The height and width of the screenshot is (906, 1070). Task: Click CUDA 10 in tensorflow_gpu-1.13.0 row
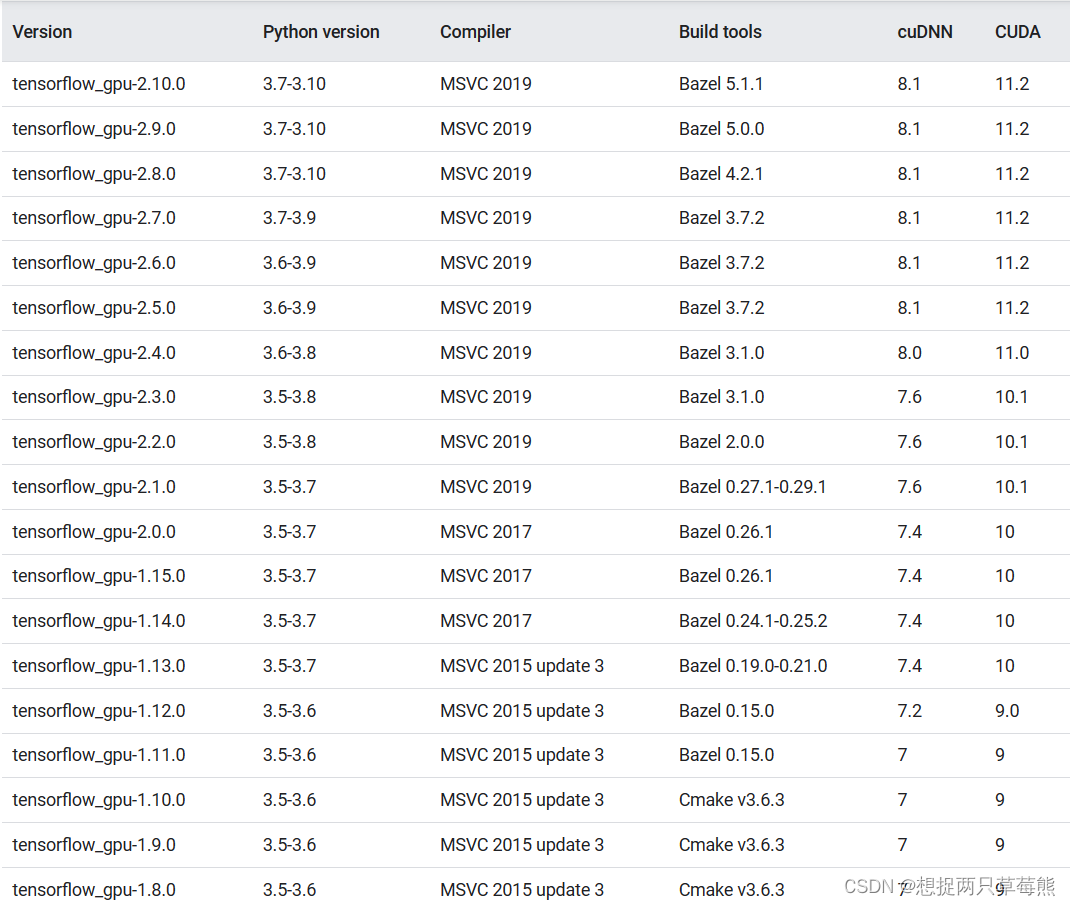tap(1004, 667)
